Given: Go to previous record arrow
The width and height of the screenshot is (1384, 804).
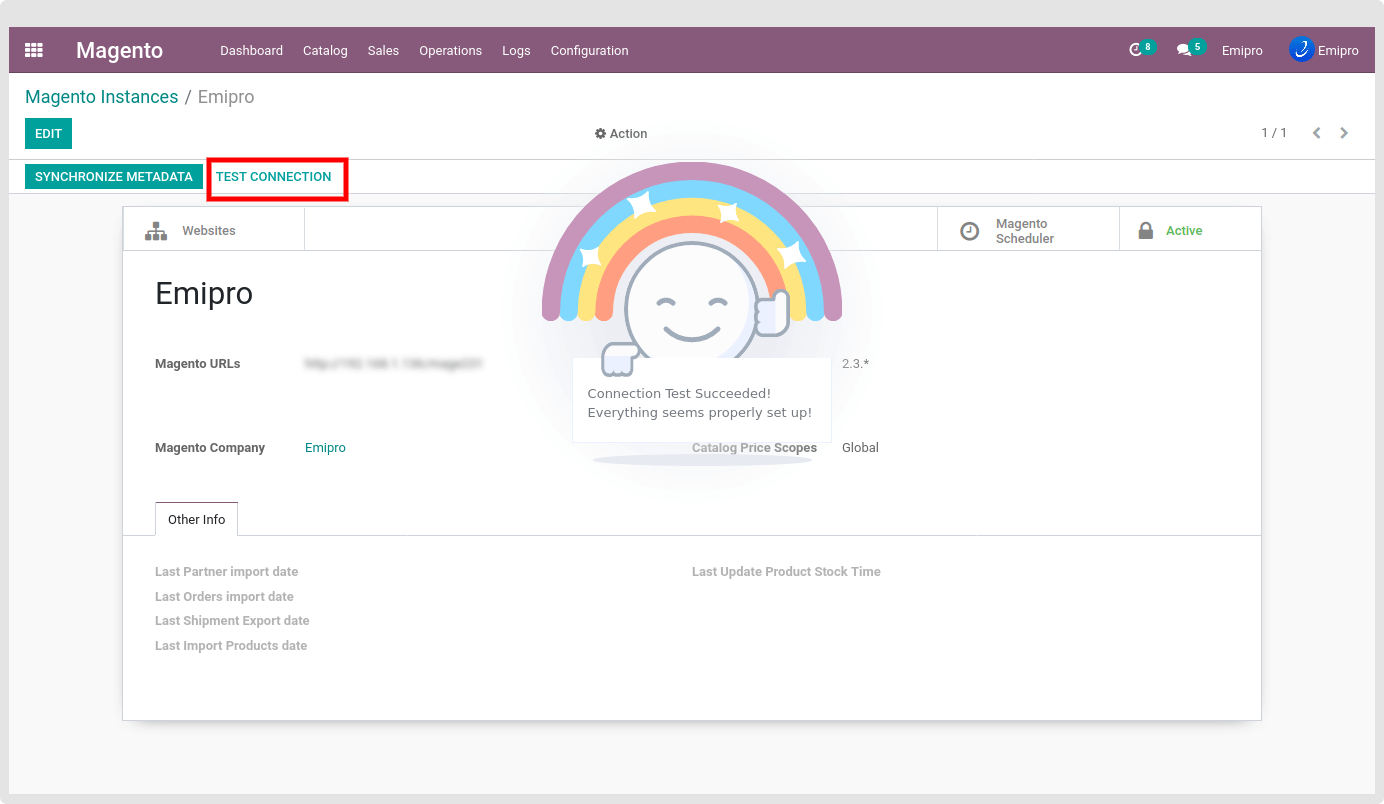Looking at the screenshot, I should point(1317,133).
